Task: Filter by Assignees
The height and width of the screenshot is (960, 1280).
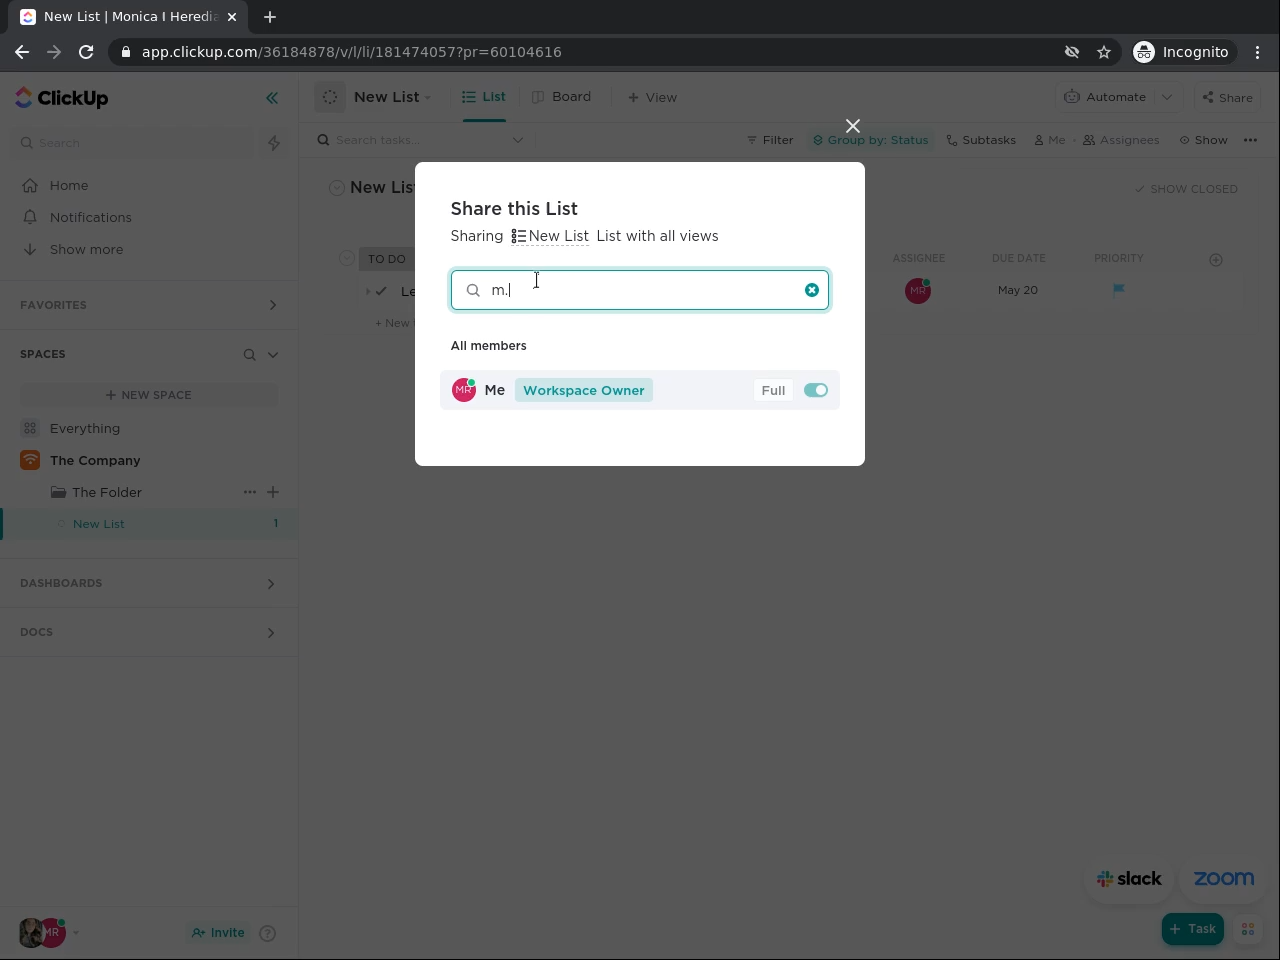Action: [1121, 140]
